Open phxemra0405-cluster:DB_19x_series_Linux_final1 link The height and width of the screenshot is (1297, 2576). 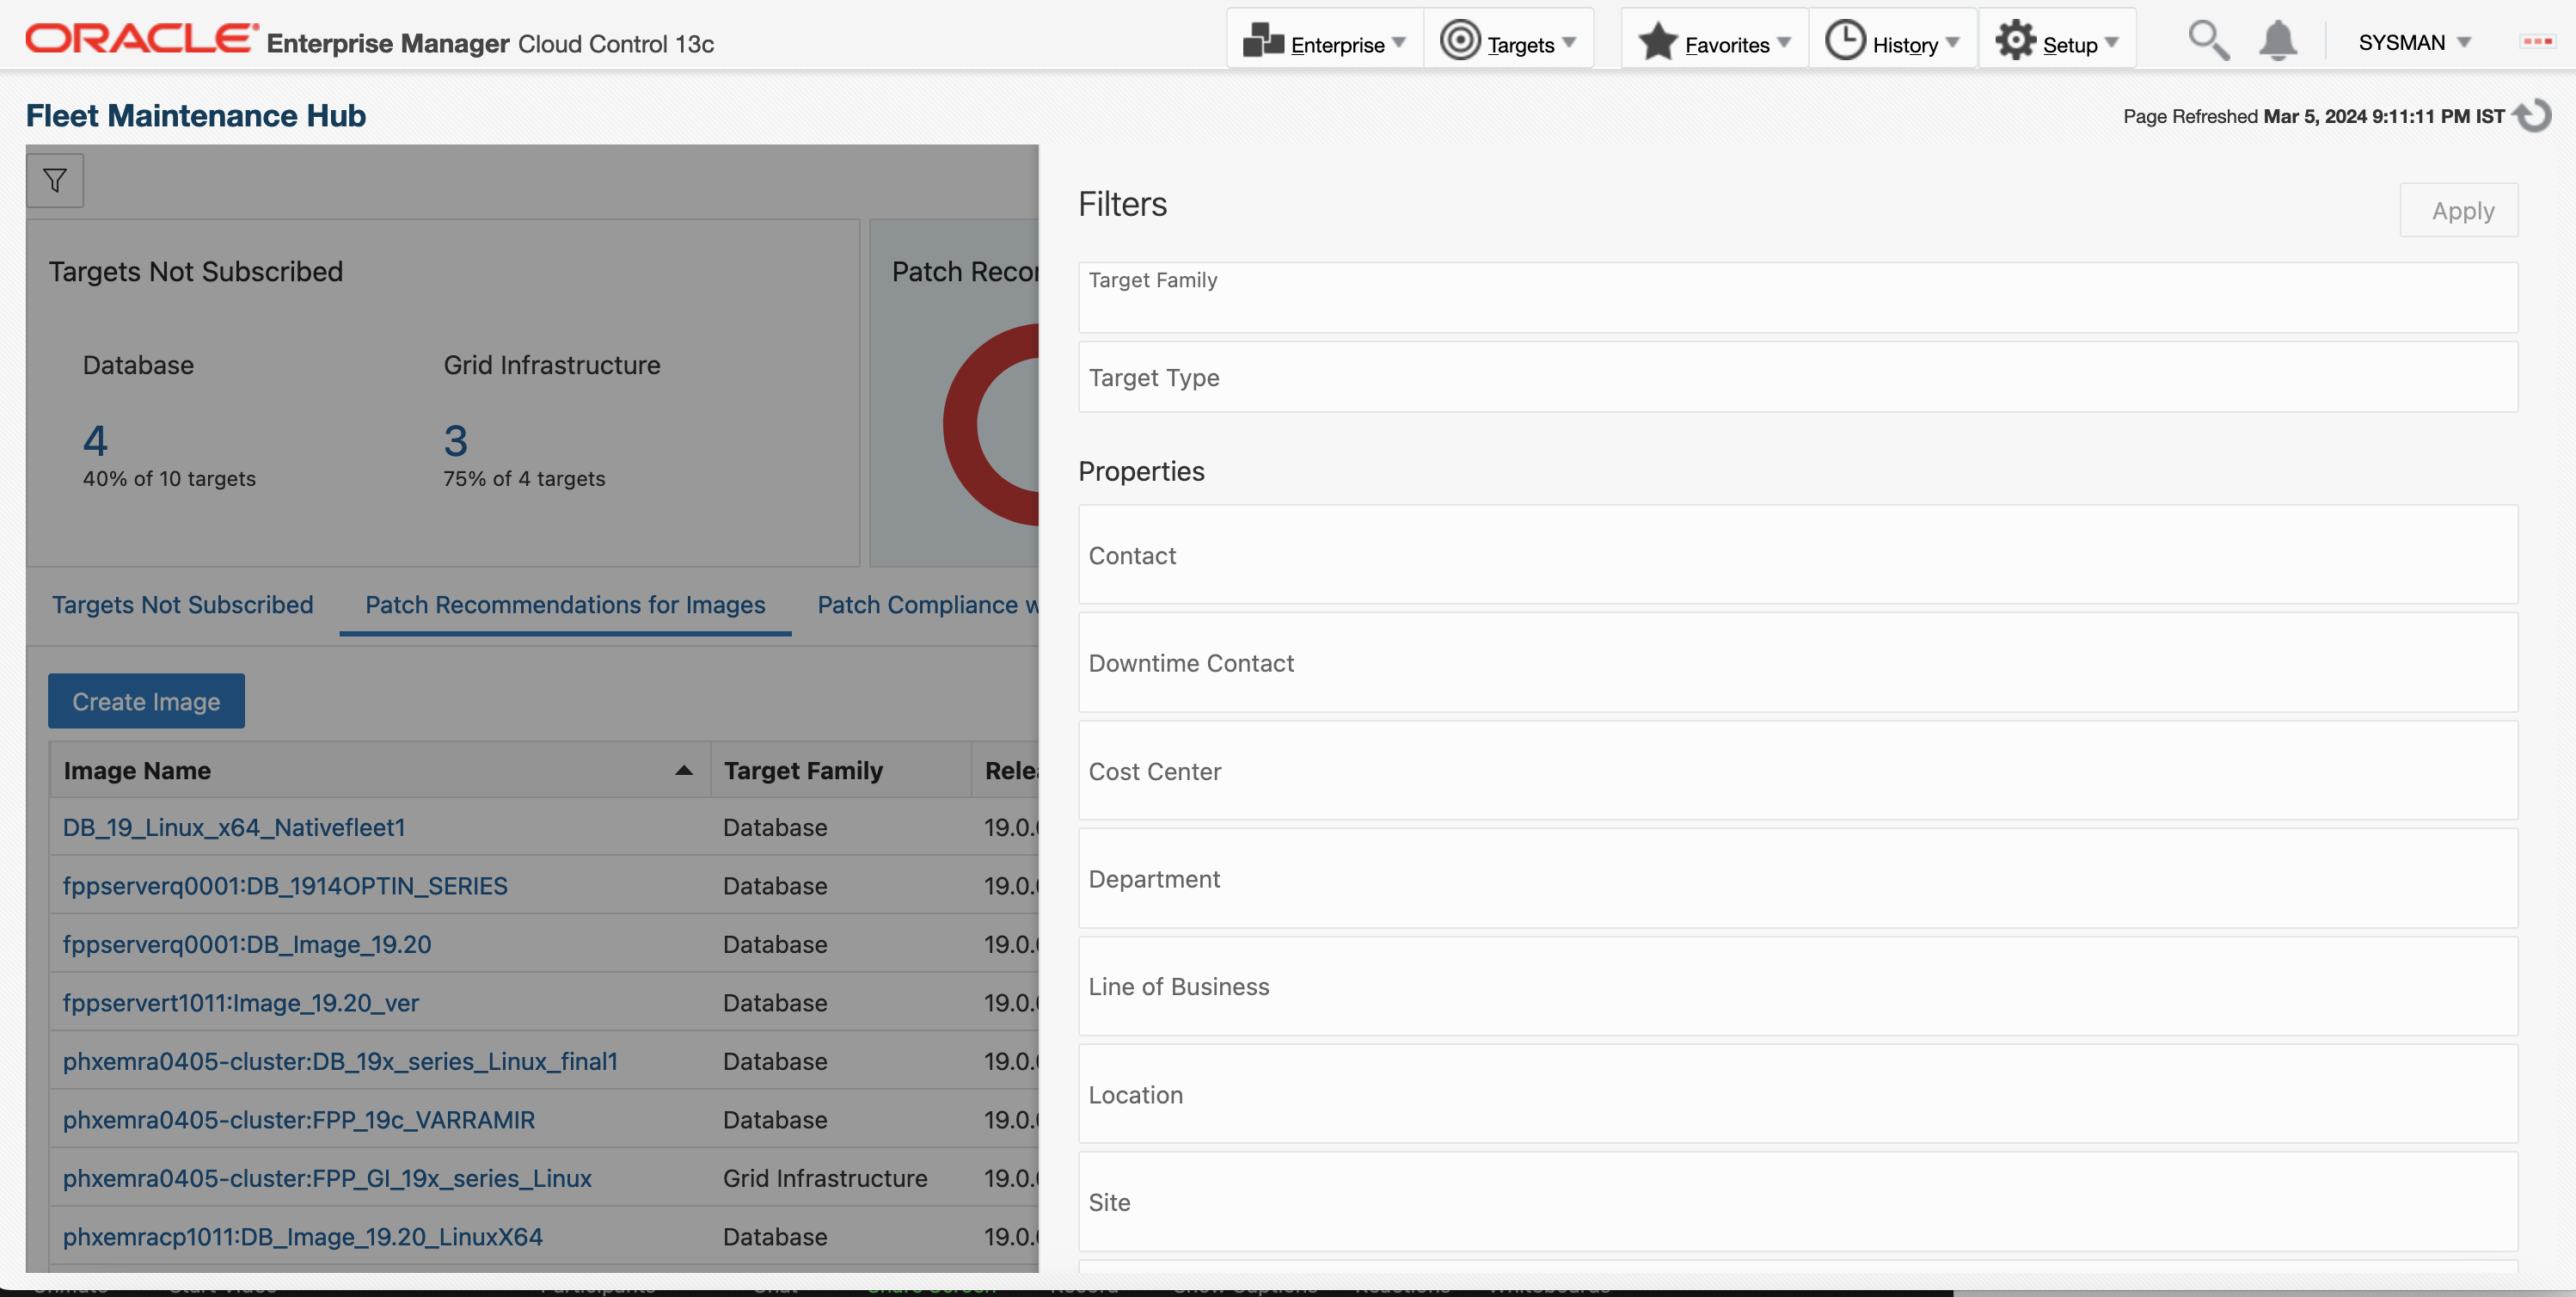click(340, 1061)
